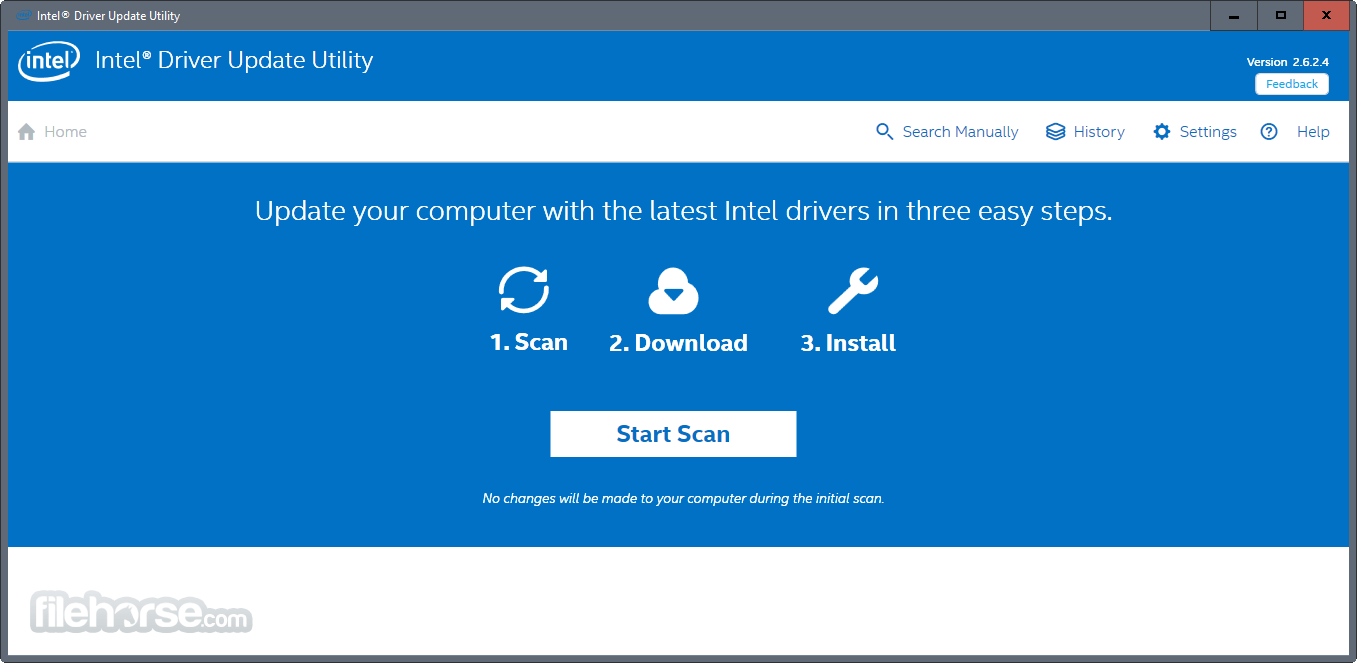Viewport: 1357px width, 663px height.
Task: Click the 'No changes will be made' note
Action: (x=683, y=498)
